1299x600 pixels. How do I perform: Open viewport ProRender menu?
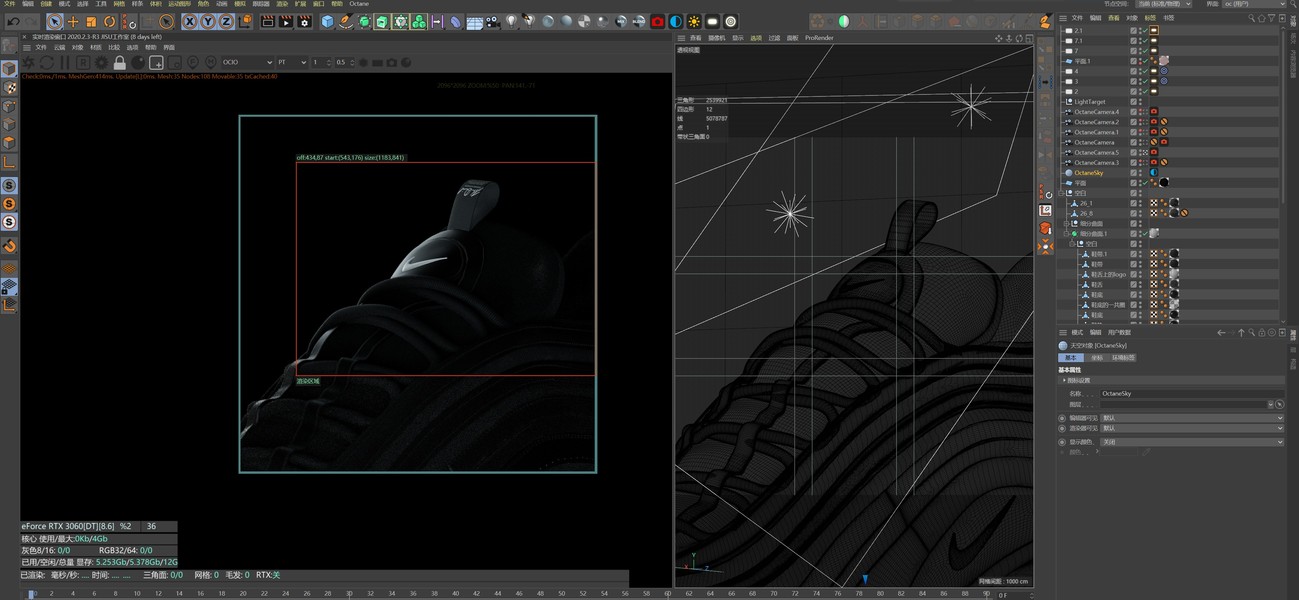818,37
